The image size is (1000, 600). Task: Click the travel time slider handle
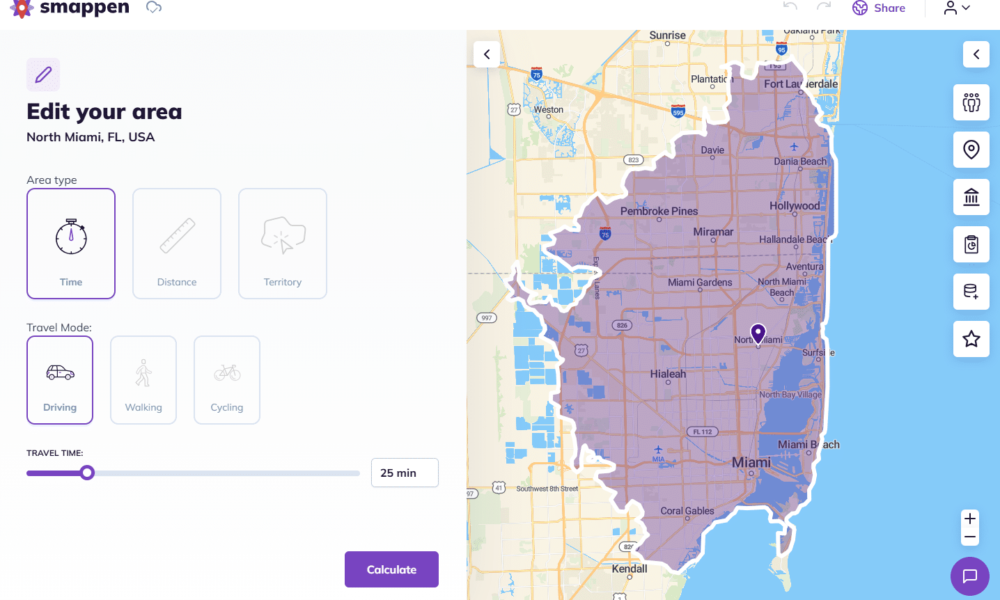(x=87, y=472)
